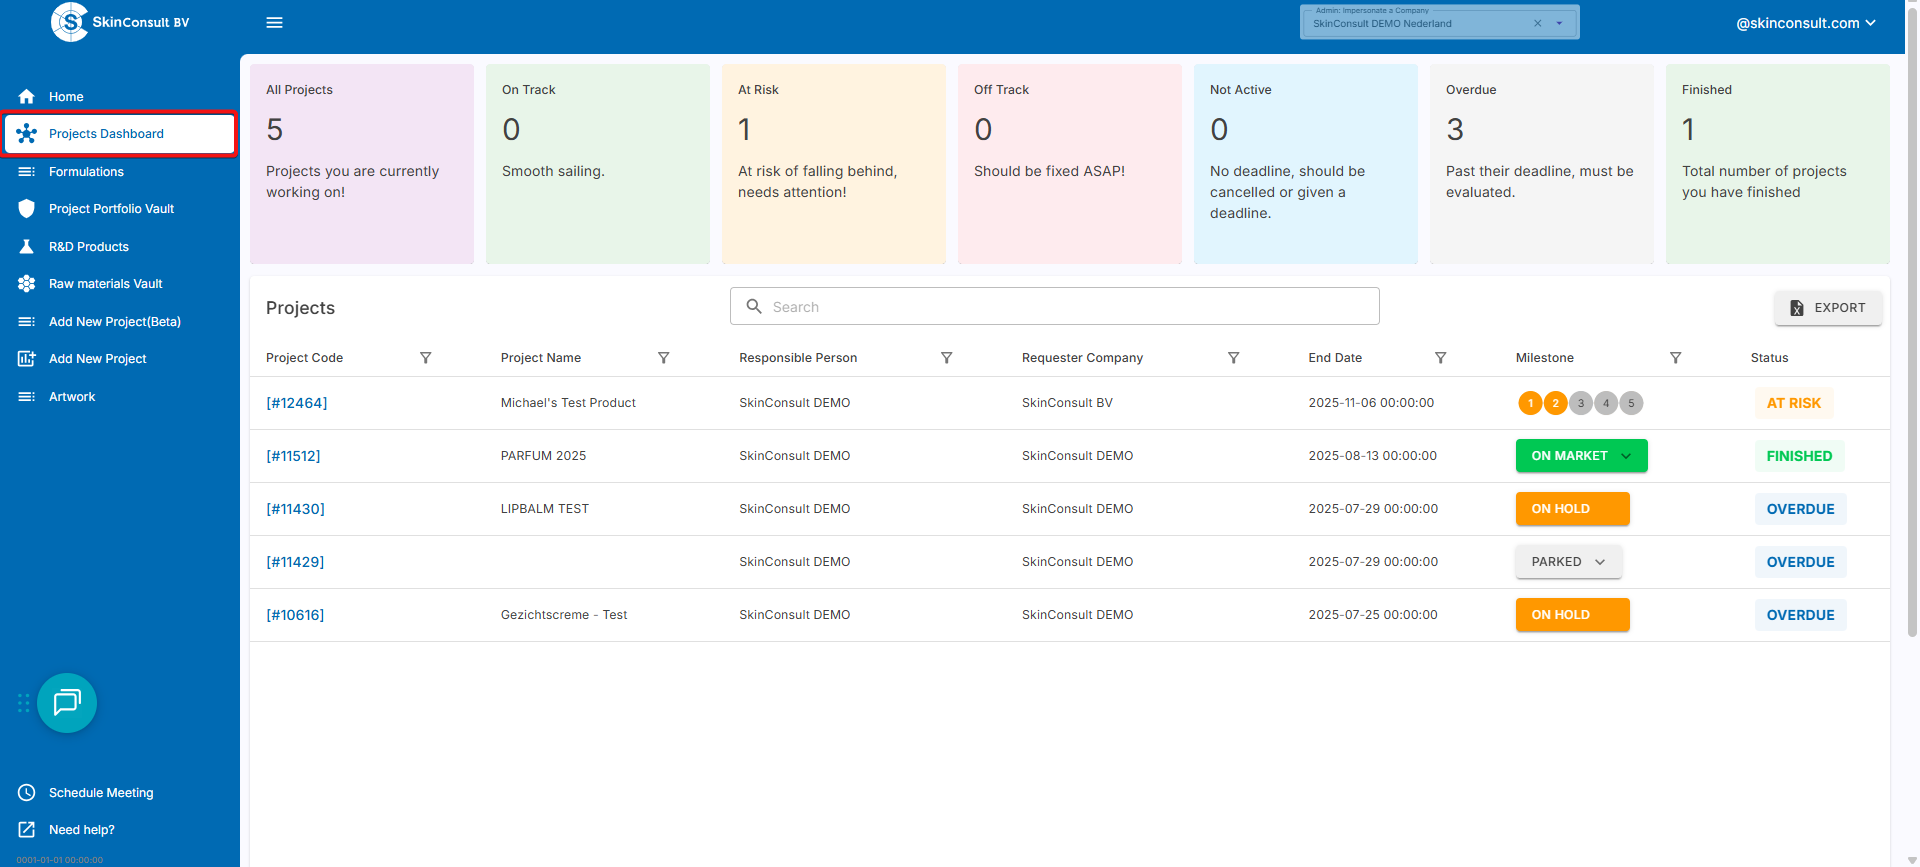Screen dimensions: 1920x867
Task: Expand the impersonate company dropdown
Action: 1559,24
